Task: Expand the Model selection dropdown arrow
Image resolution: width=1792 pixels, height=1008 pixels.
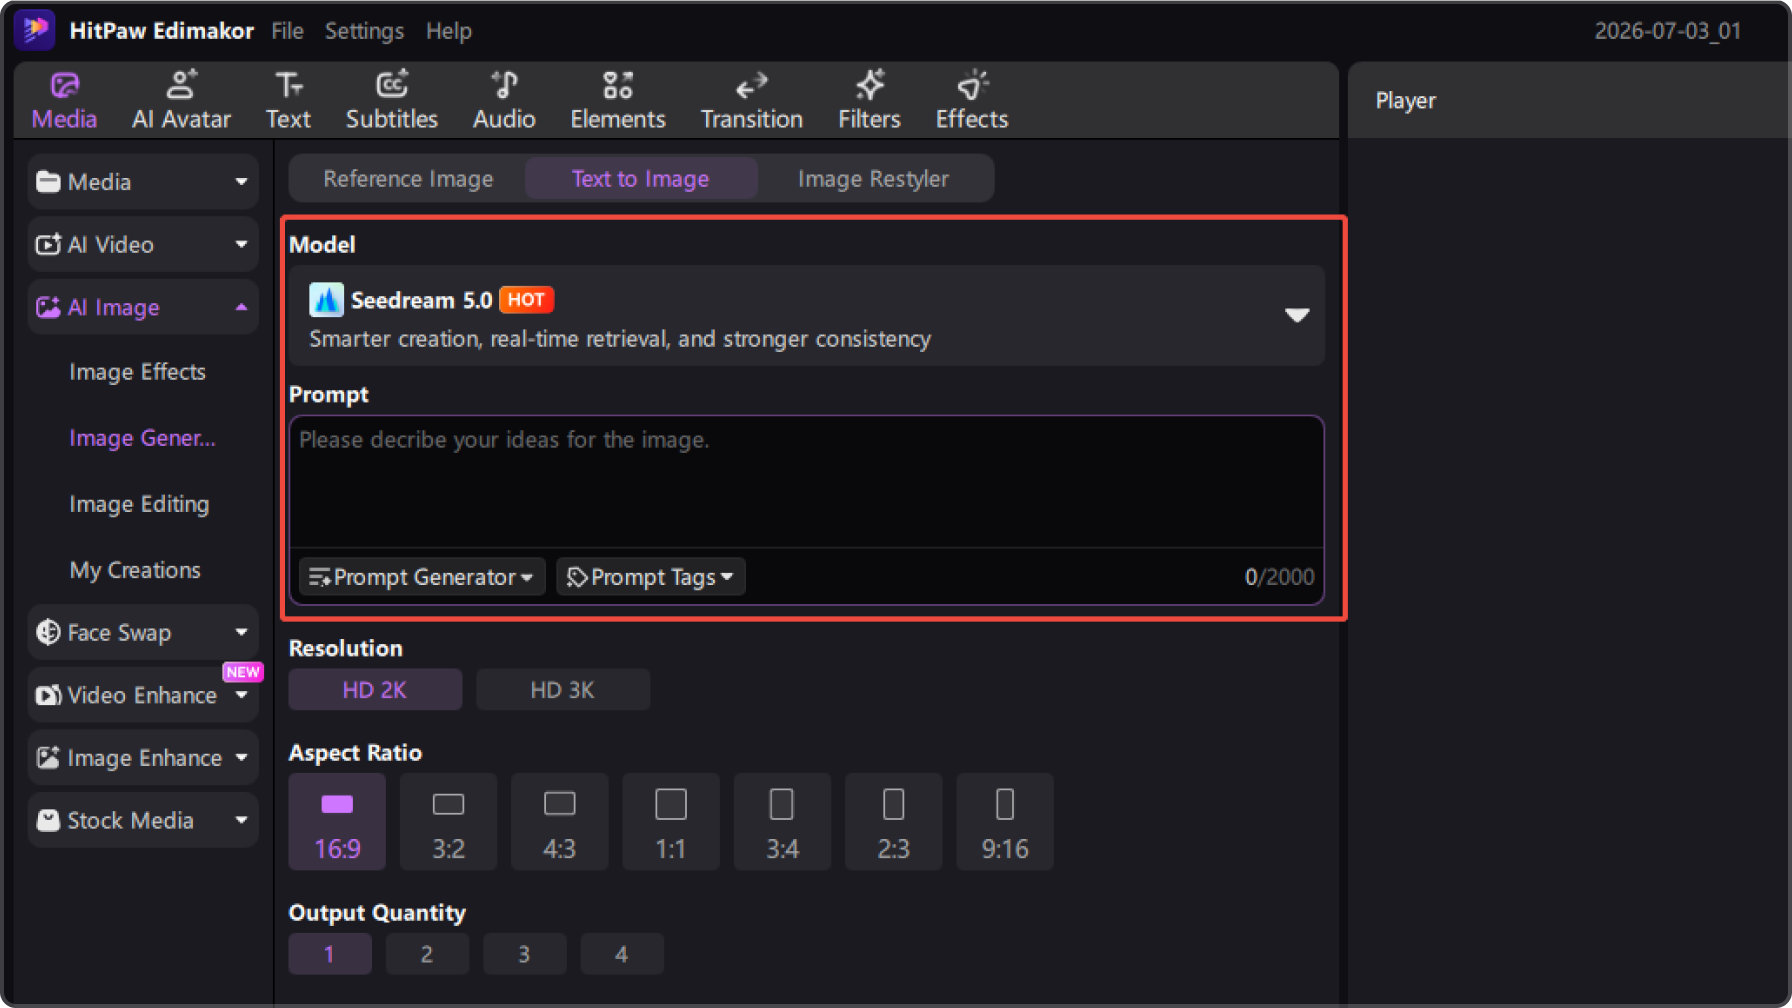Action: 1297,315
